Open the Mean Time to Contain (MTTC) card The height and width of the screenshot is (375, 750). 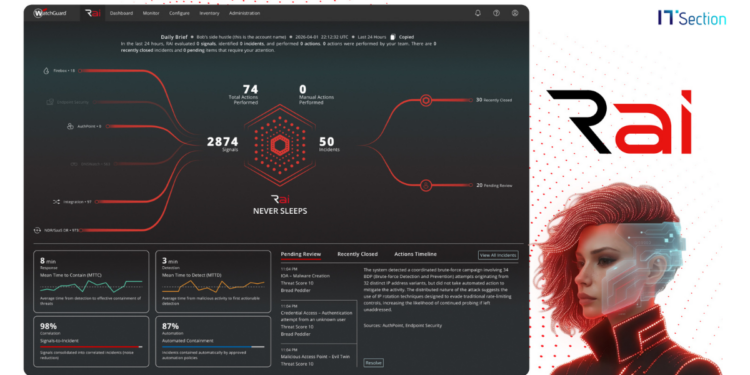tap(91, 281)
